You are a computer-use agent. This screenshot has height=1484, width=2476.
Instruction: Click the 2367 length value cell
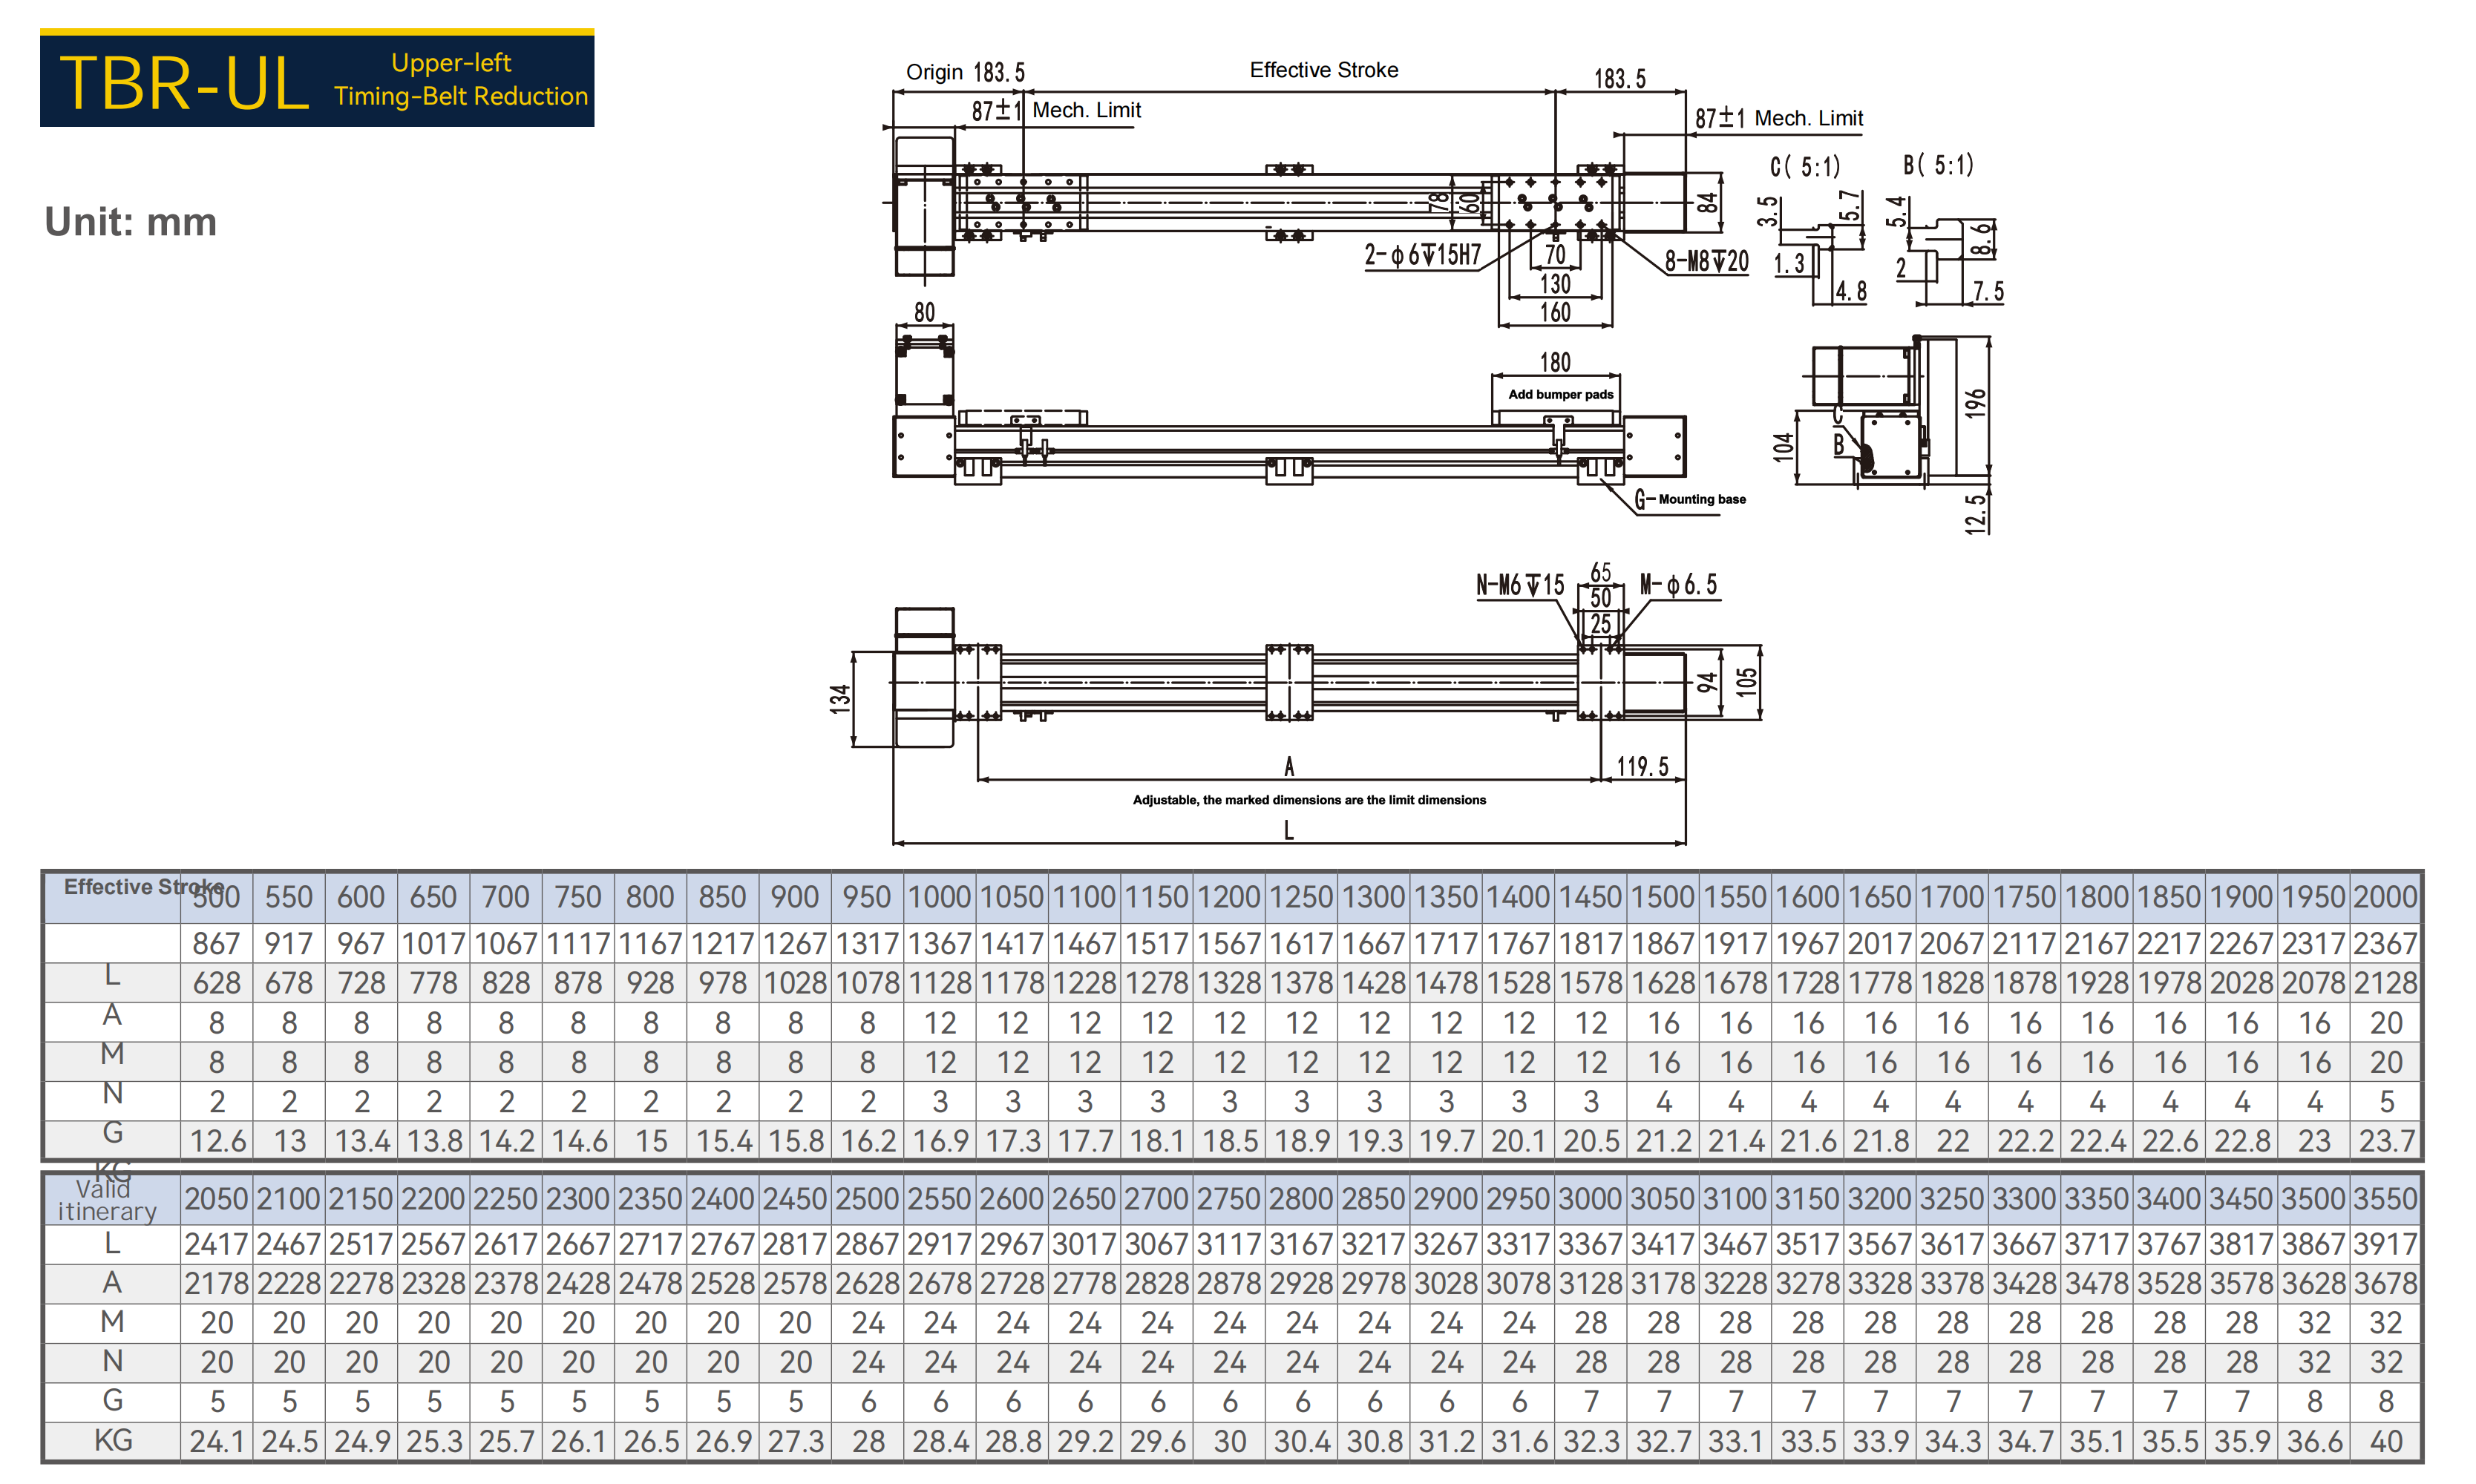tap(2385, 943)
